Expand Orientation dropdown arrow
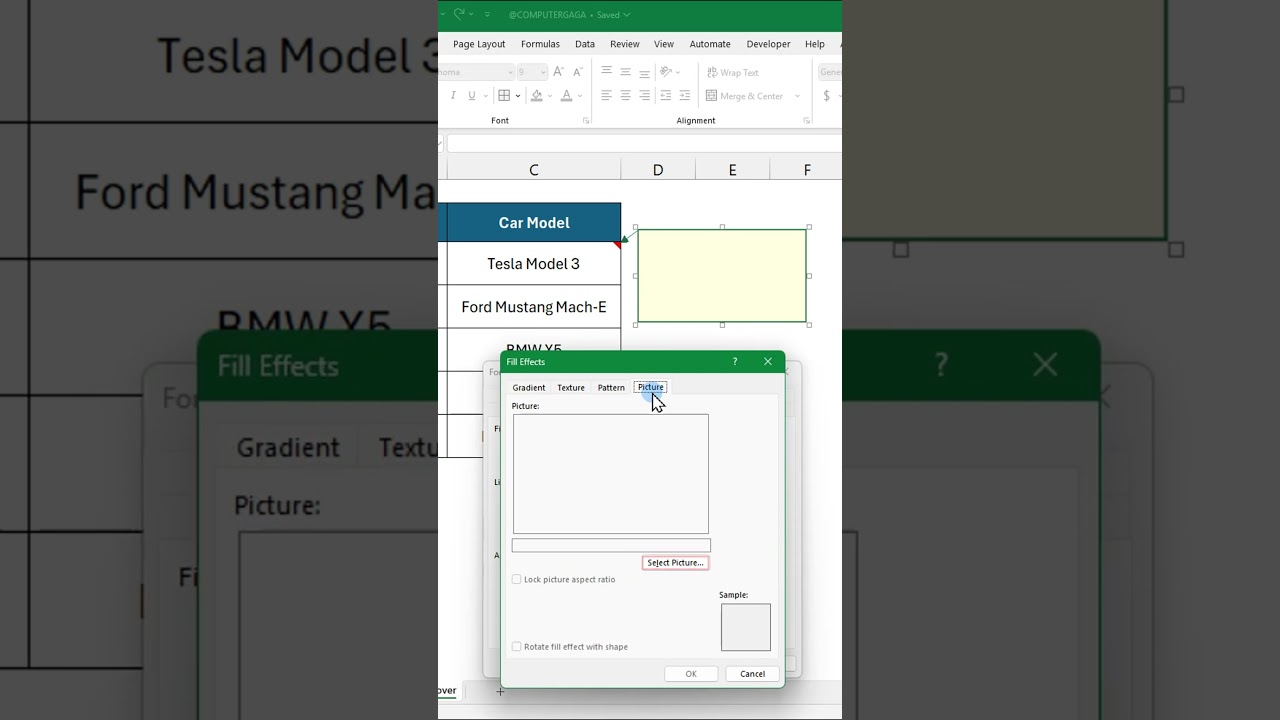 click(678, 72)
